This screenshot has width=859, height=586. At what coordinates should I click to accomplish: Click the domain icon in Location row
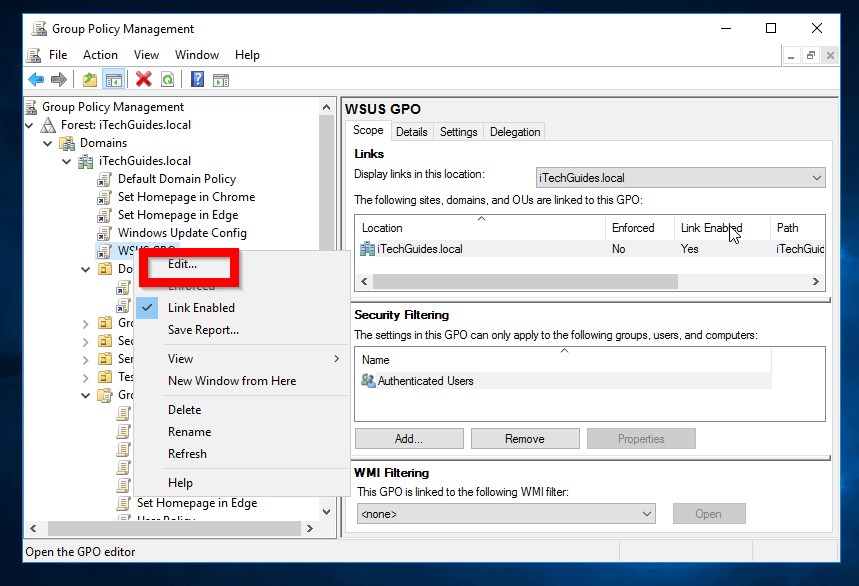pyautogui.click(x=368, y=249)
